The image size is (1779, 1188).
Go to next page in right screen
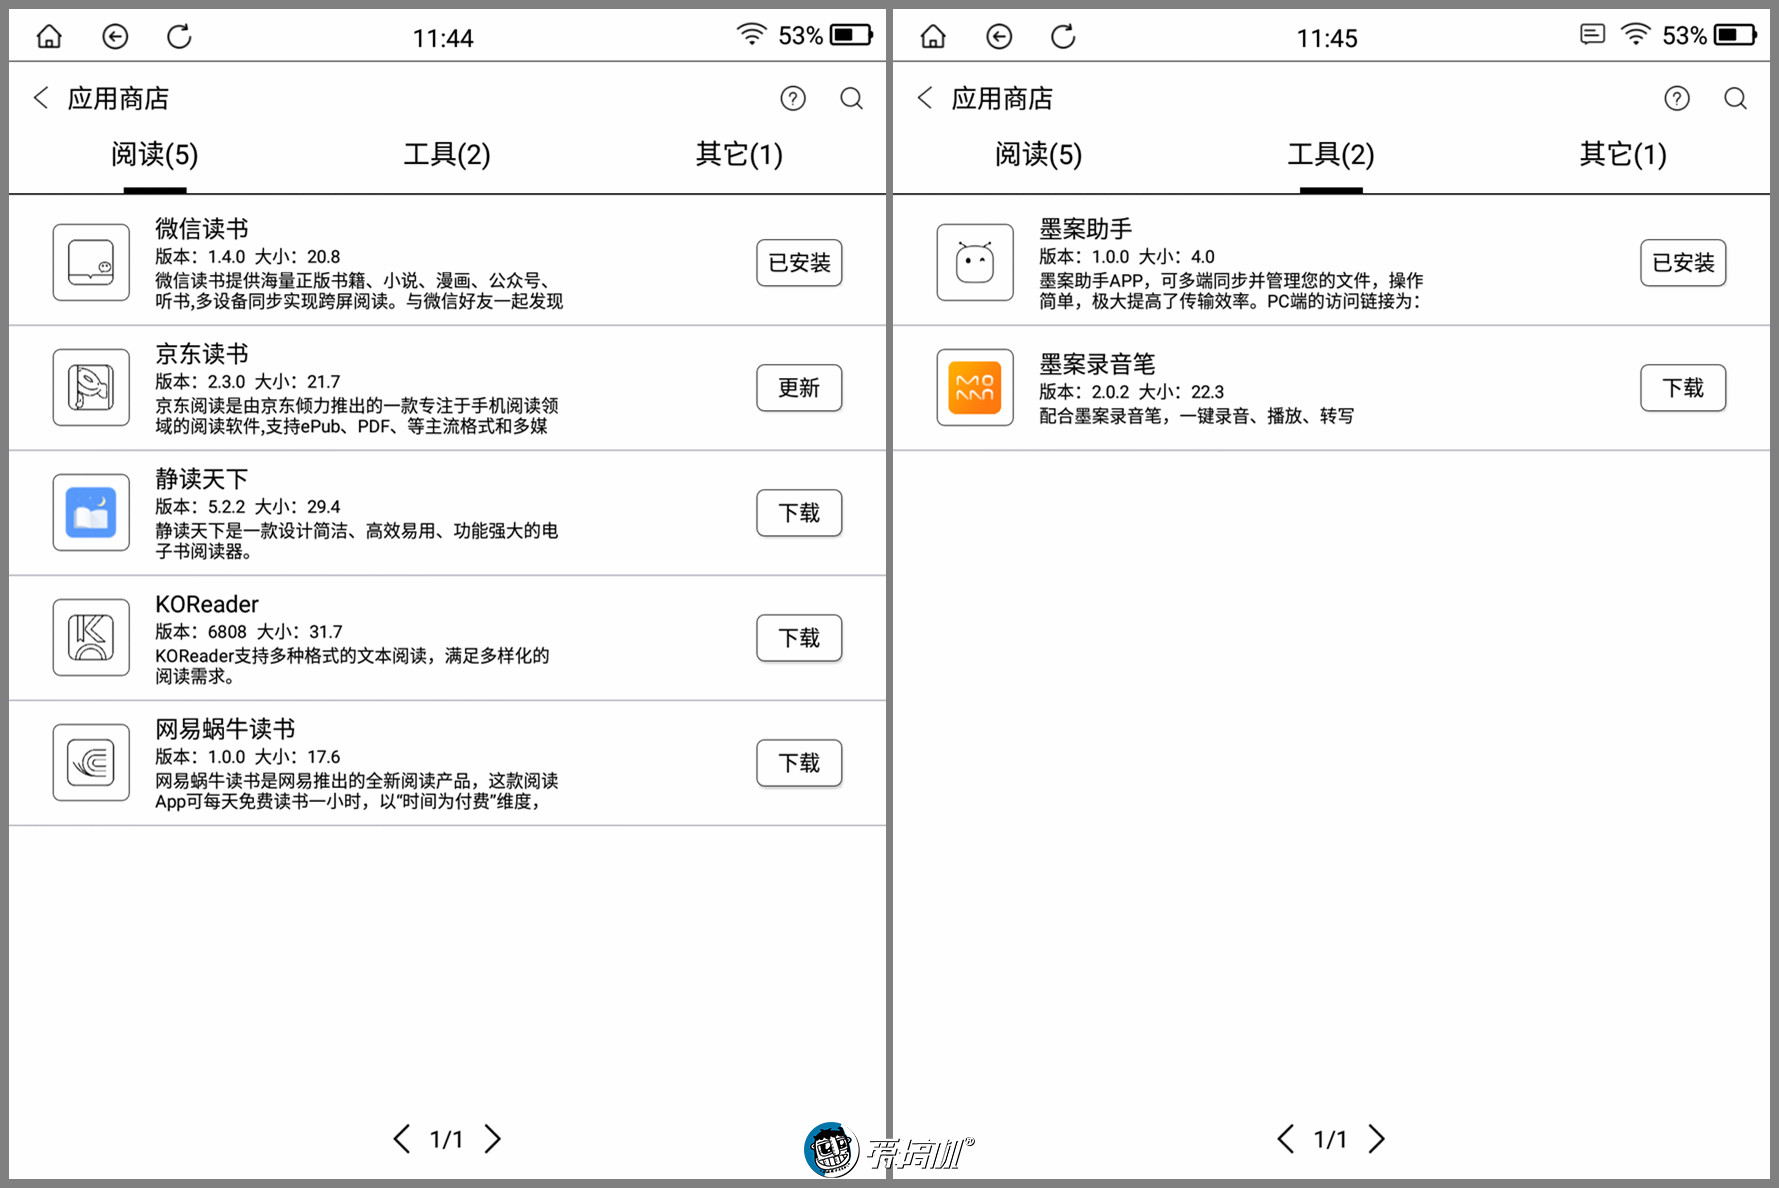click(1376, 1139)
